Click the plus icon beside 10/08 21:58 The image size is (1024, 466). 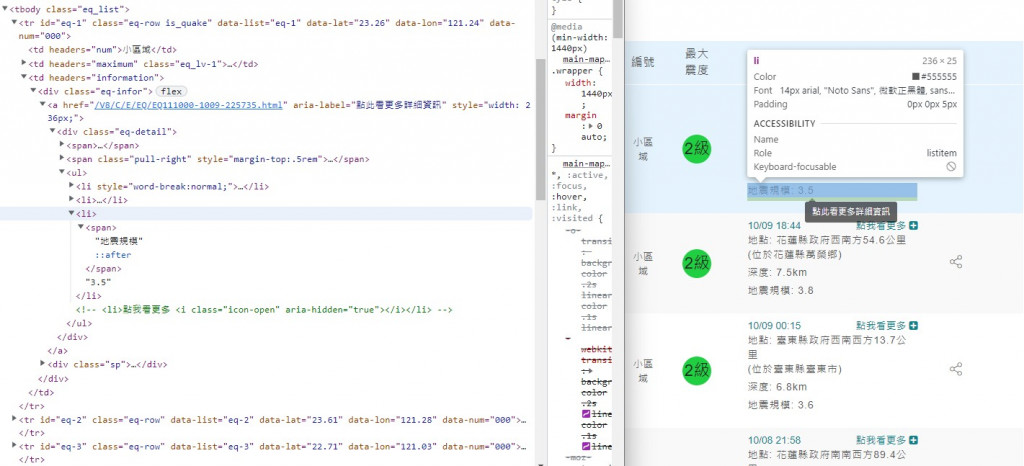pos(914,441)
